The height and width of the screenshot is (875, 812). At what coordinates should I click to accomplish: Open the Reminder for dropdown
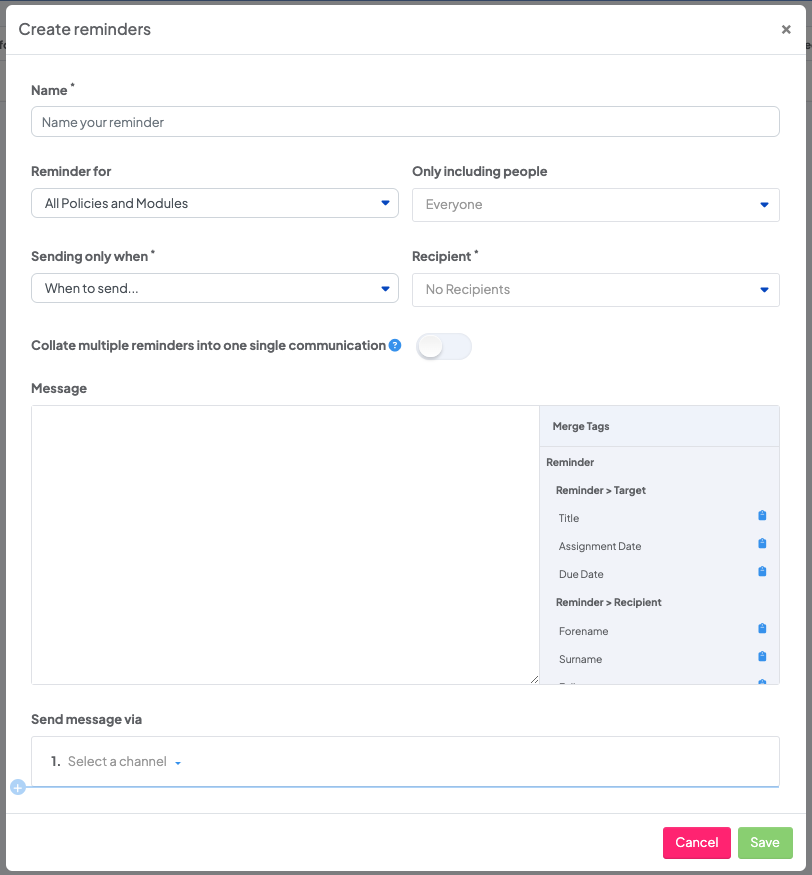(x=215, y=203)
